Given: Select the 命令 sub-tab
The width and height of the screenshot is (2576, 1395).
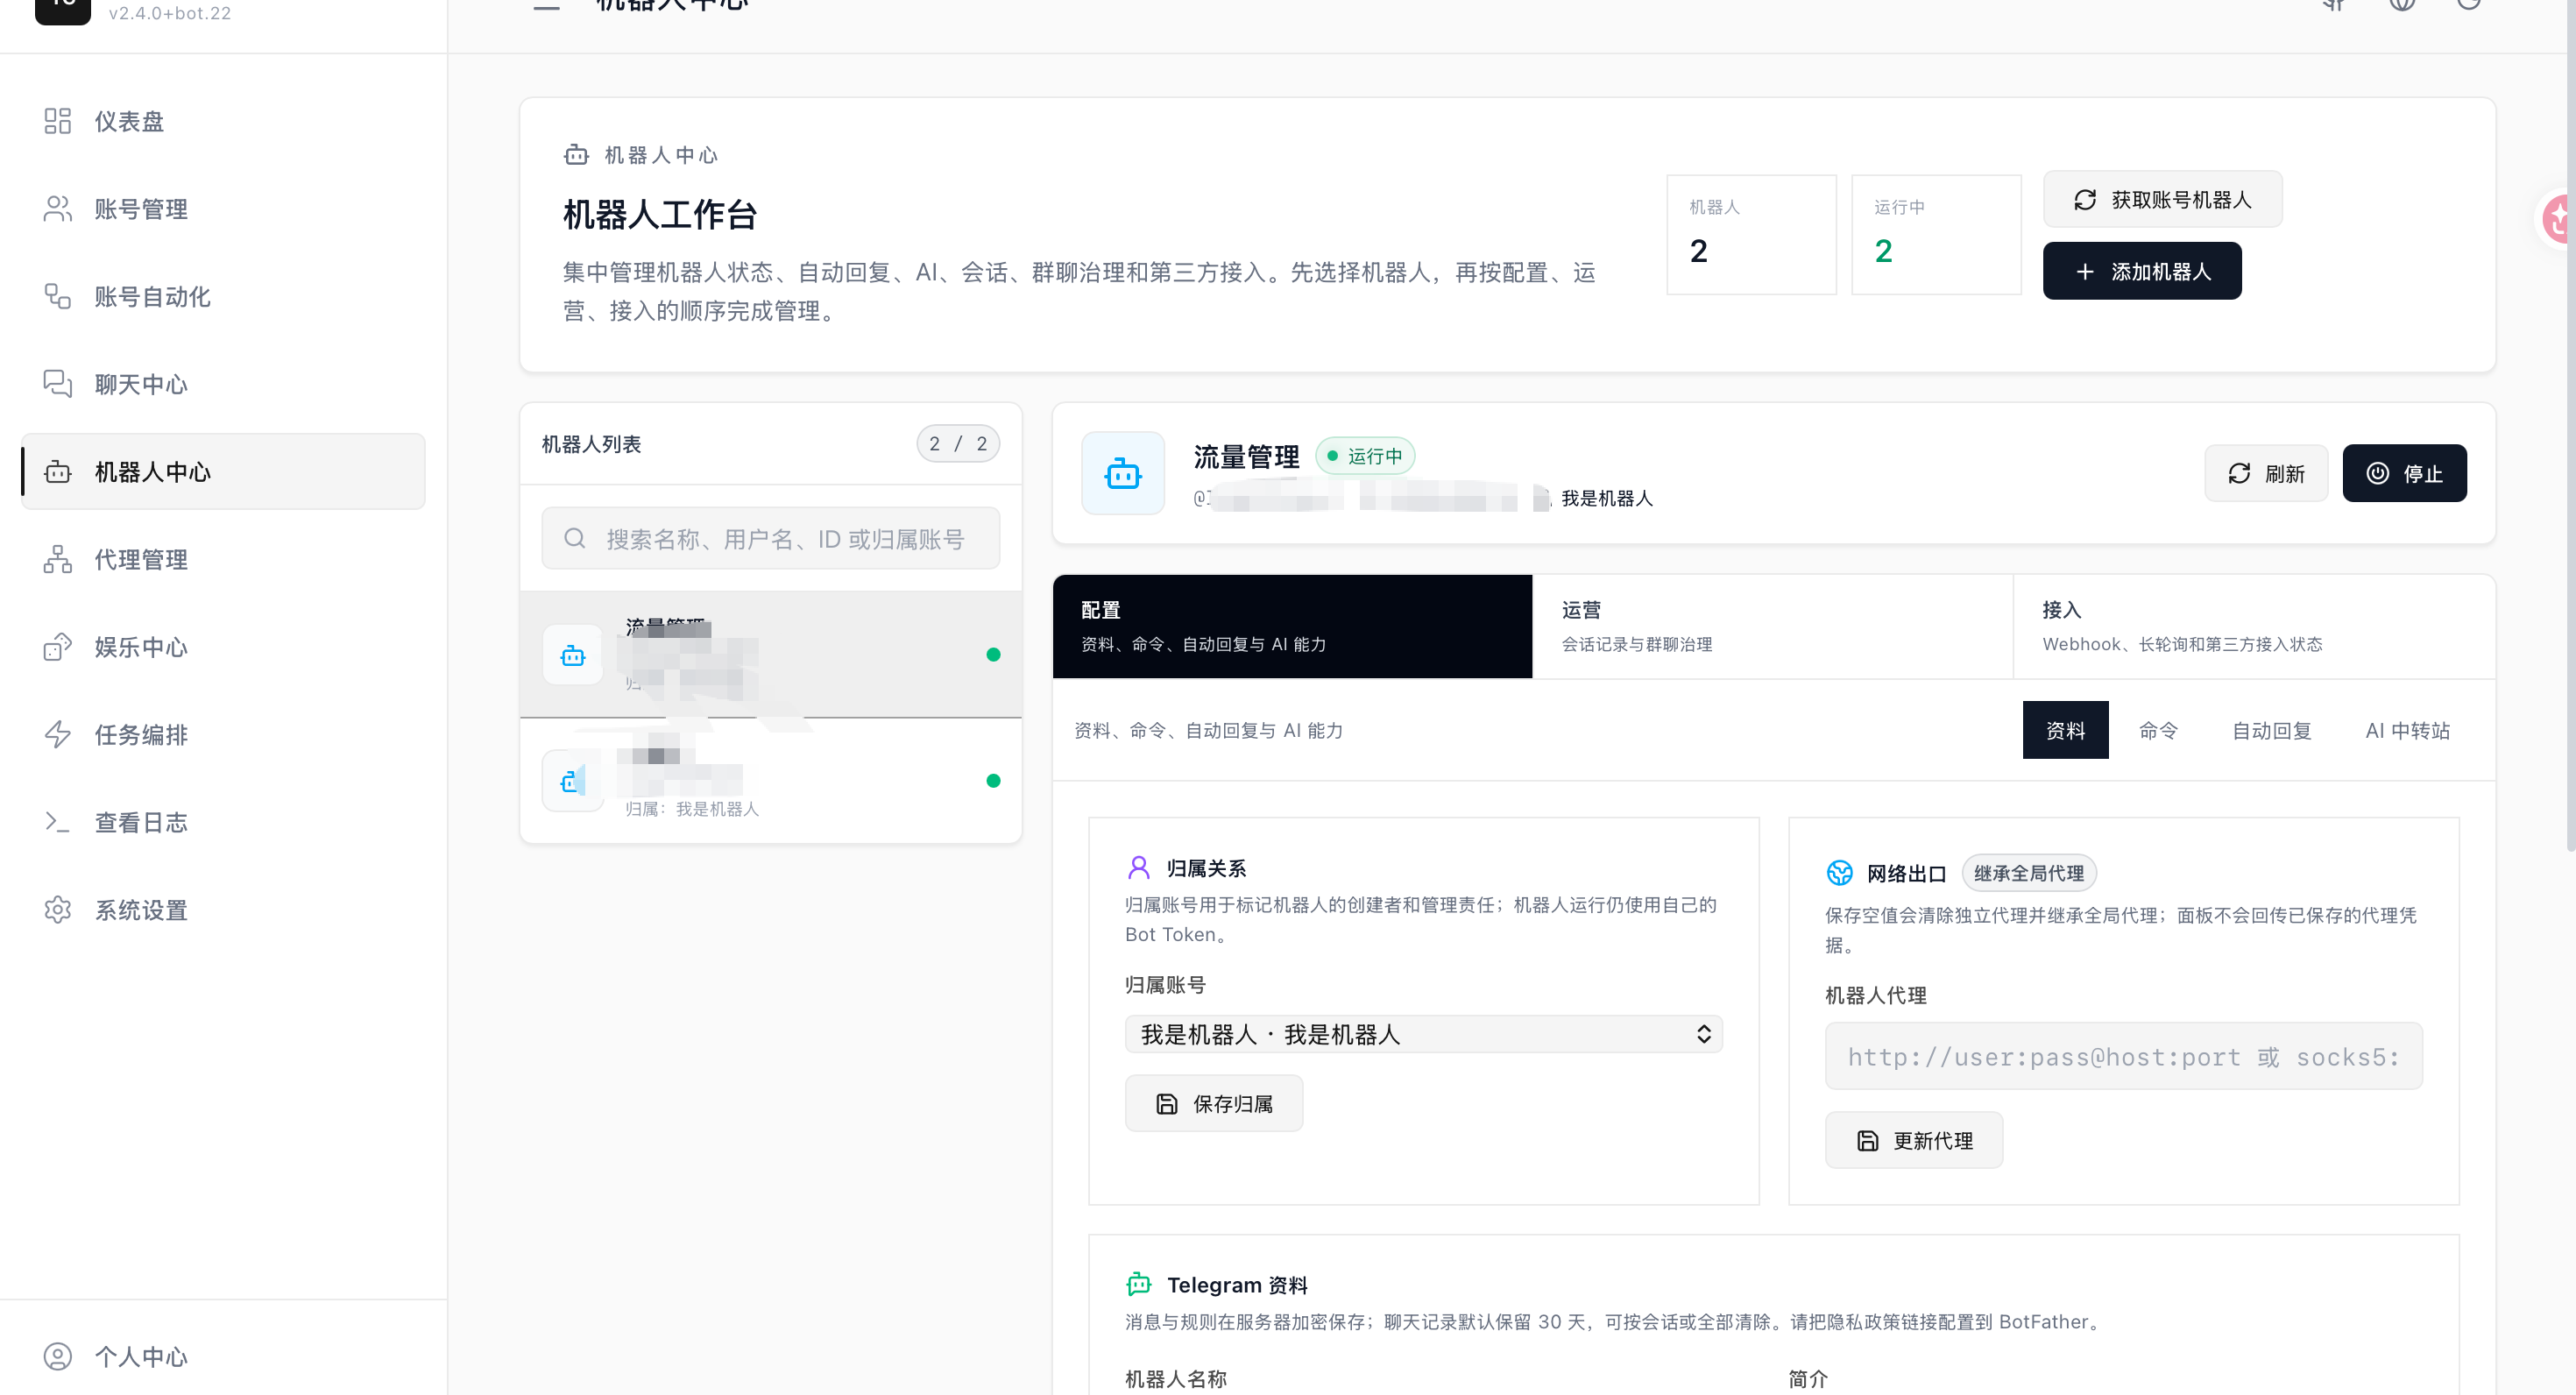Looking at the screenshot, I should click(x=2158, y=731).
